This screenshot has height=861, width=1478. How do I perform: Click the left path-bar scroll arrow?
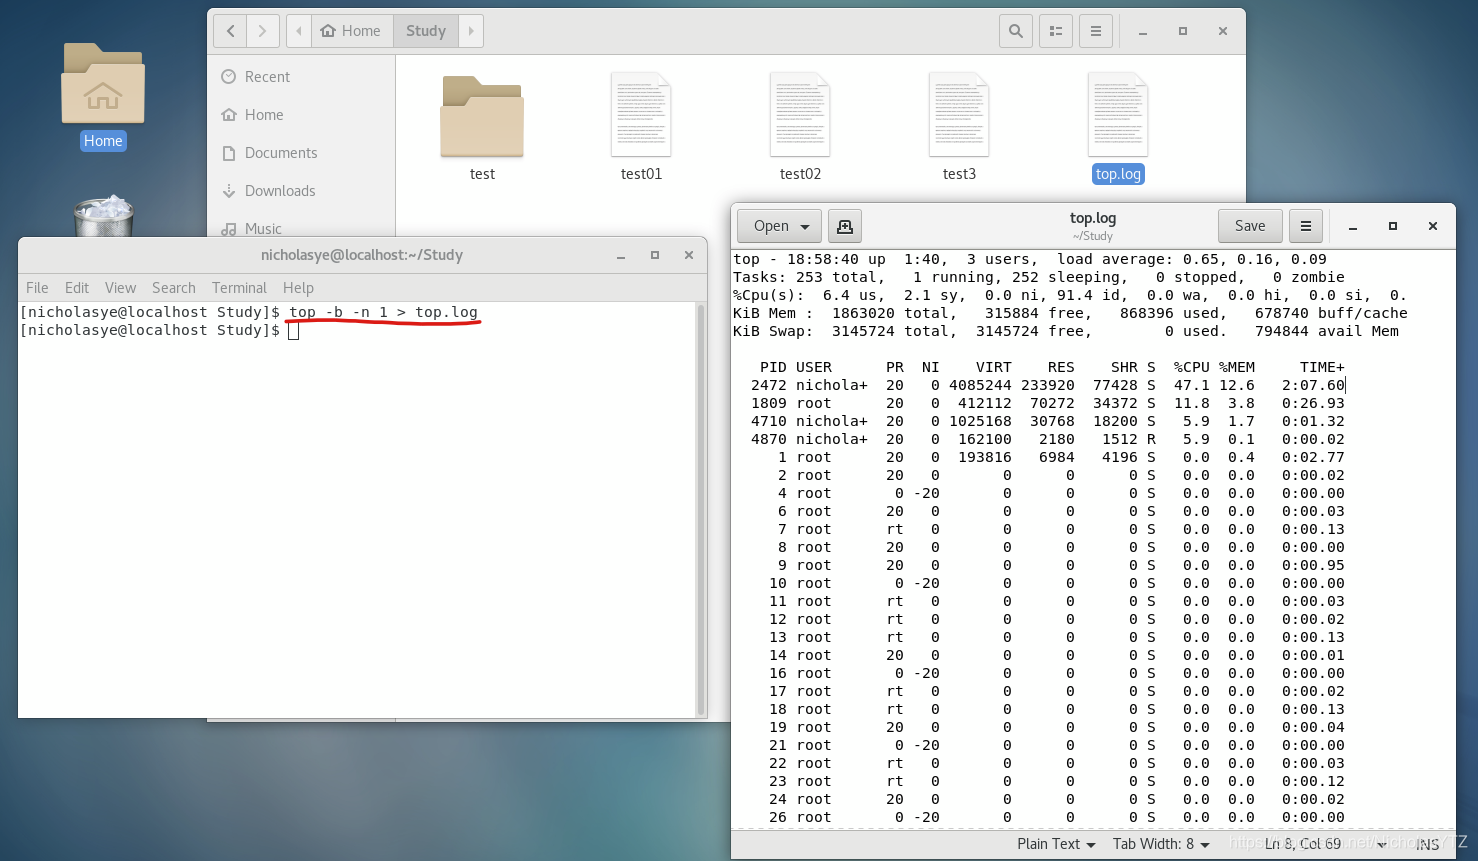299,31
